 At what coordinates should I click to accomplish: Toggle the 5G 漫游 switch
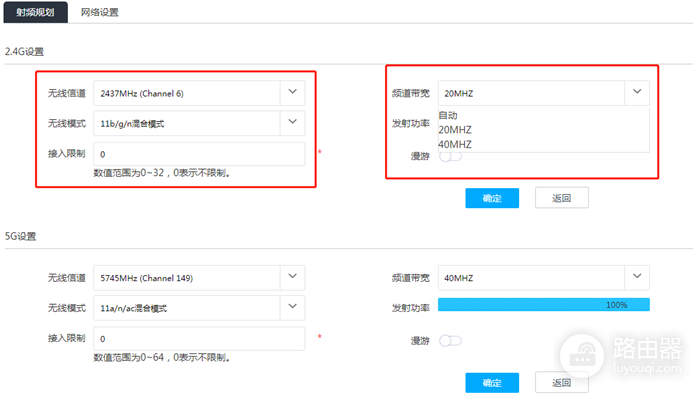point(450,341)
